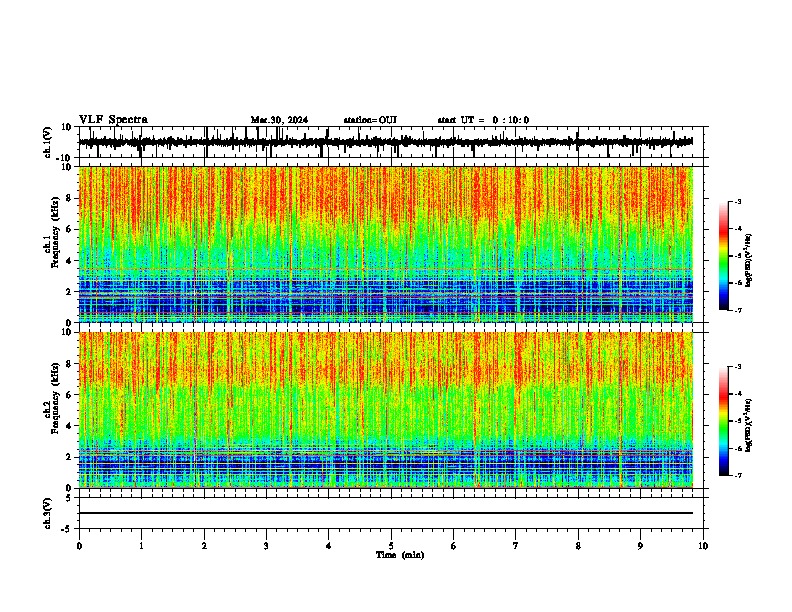Screen dimensions: 792x612
Task: Click time axis tick label "3"
Action: point(266,546)
